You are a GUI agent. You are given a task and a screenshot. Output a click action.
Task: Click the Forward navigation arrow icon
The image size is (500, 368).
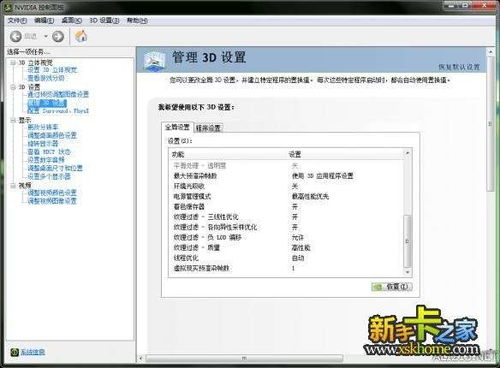click(x=58, y=36)
